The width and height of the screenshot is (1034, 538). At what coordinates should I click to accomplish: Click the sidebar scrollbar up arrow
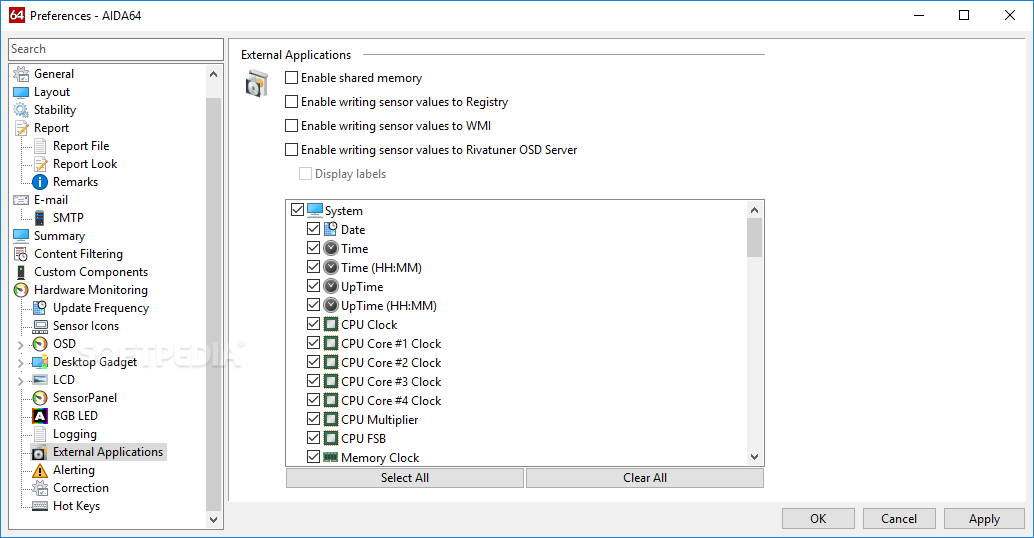pyautogui.click(x=213, y=74)
